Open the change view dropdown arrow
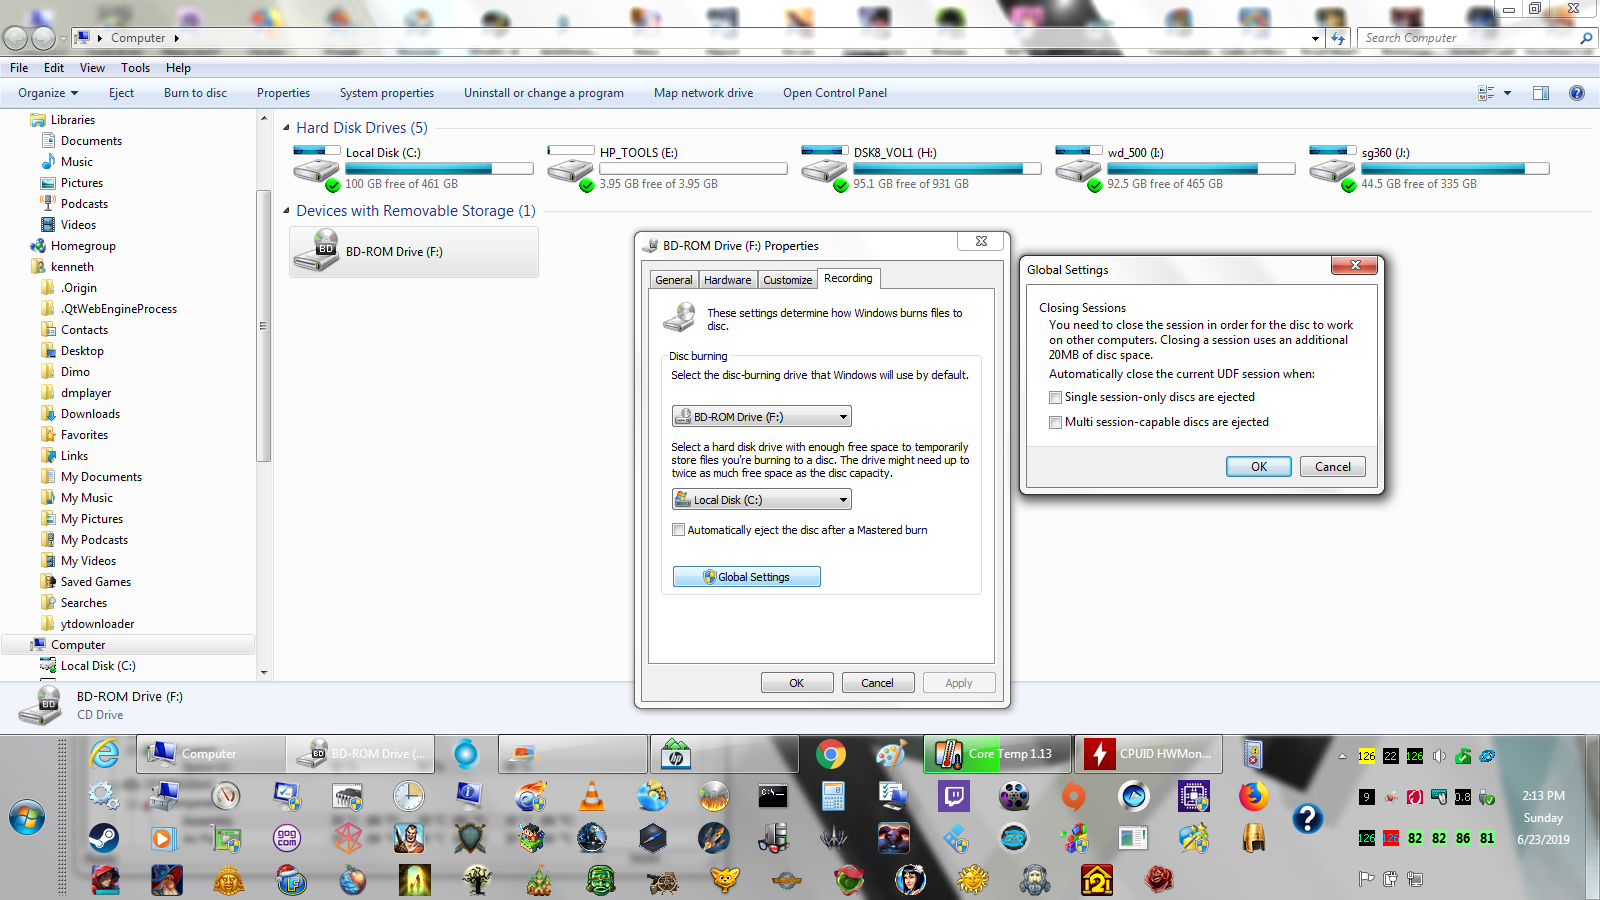The width and height of the screenshot is (1600, 900). 1508,93
